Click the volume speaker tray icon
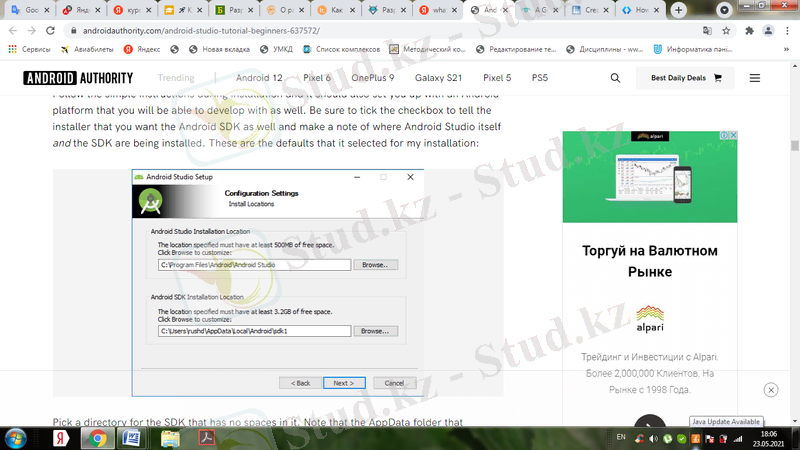 coord(654,439)
